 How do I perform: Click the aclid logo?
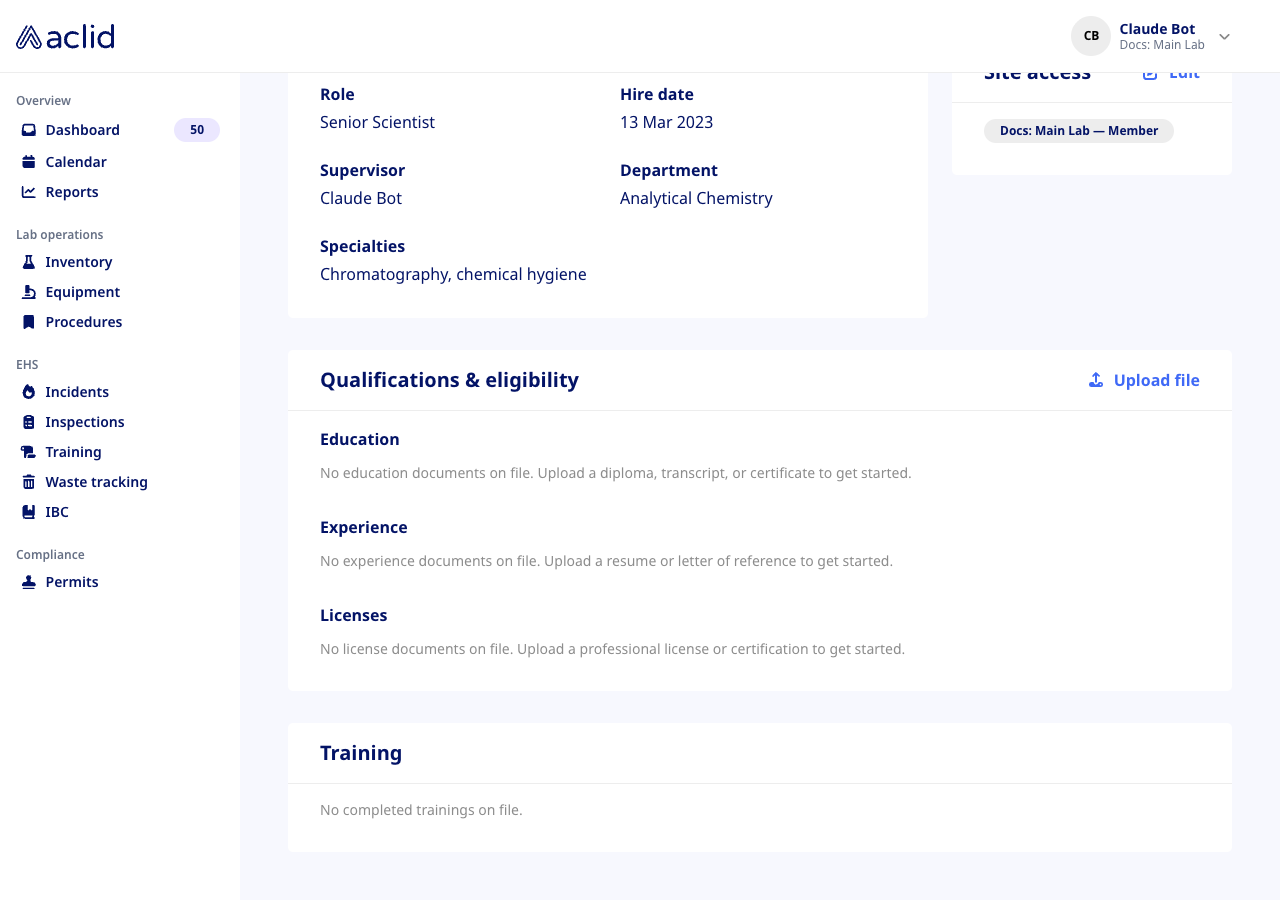point(65,37)
